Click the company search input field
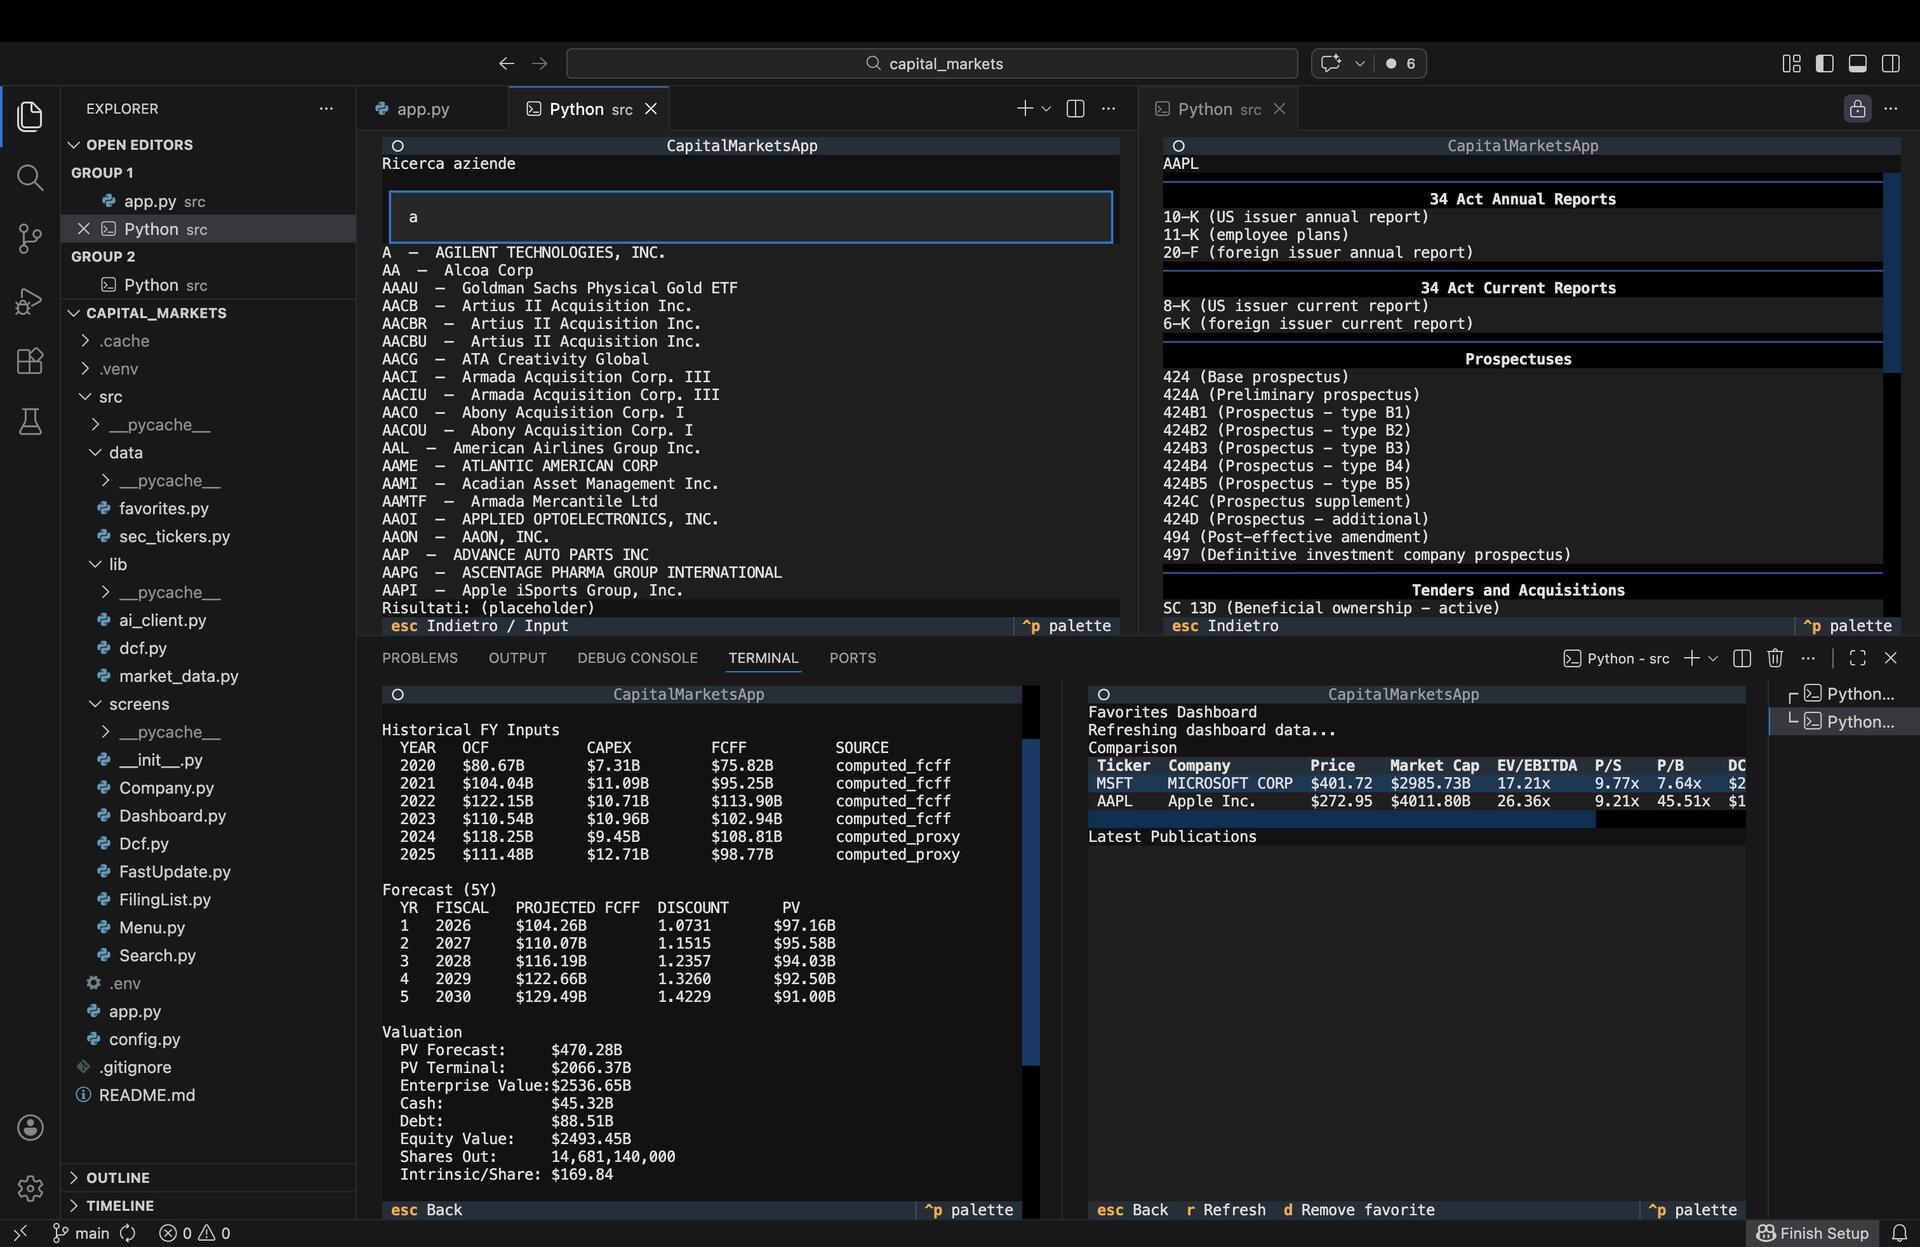Screen dimensions: 1920x1247 click(750, 217)
